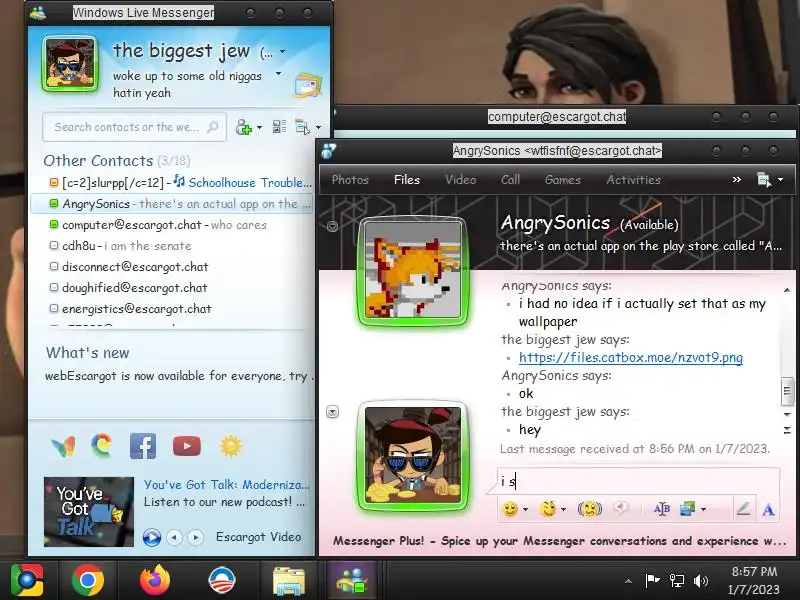Change the font with the A icon
Image resolution: width=800 pixels, height=600 pixels.
[768, 509]
